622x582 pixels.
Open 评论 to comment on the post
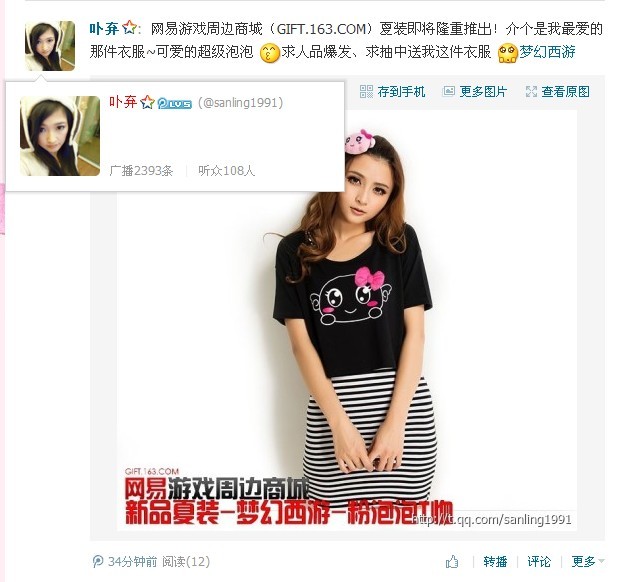pyautogui.click(x=539, y=561)
